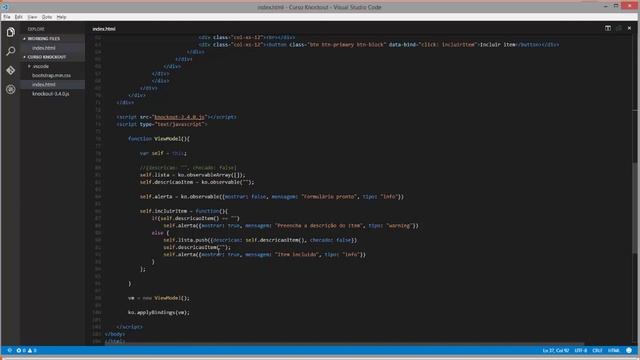Click the 'else {' code line
This screenshot has height=360, width=640.
(x=160, y=233)
